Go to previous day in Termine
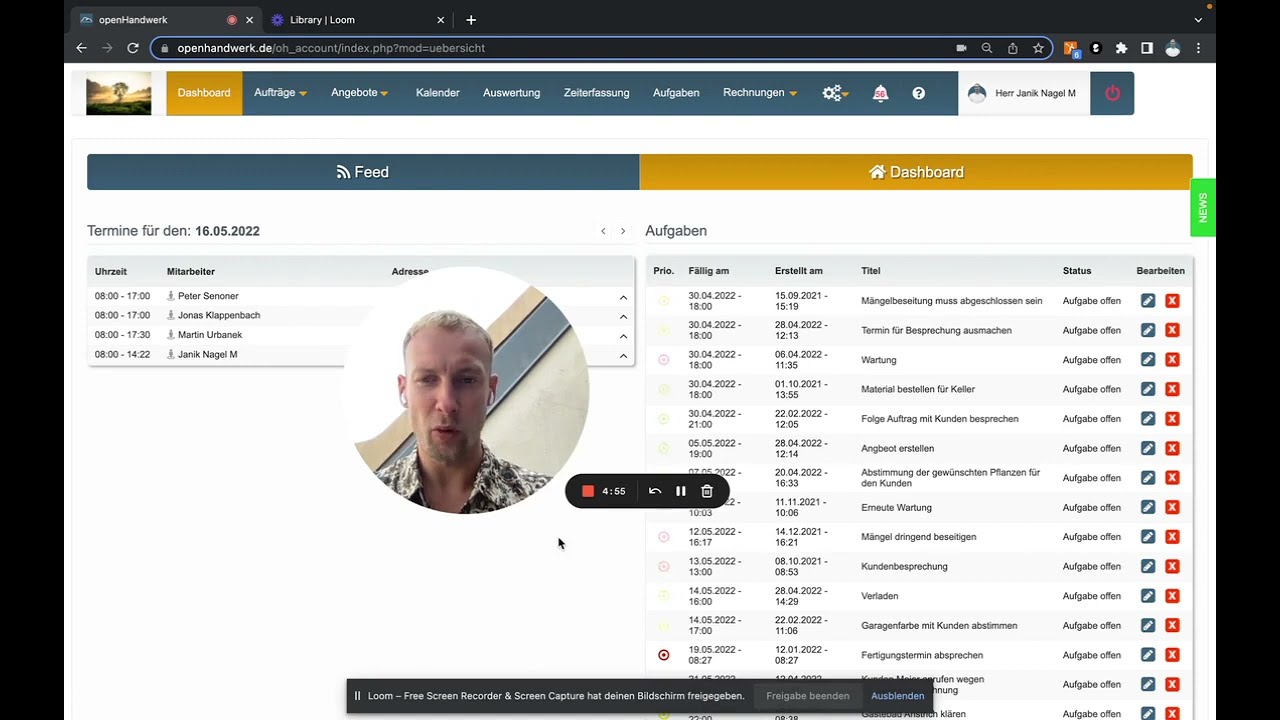The height and width of the screenshot is (720, 1280). 603,231
